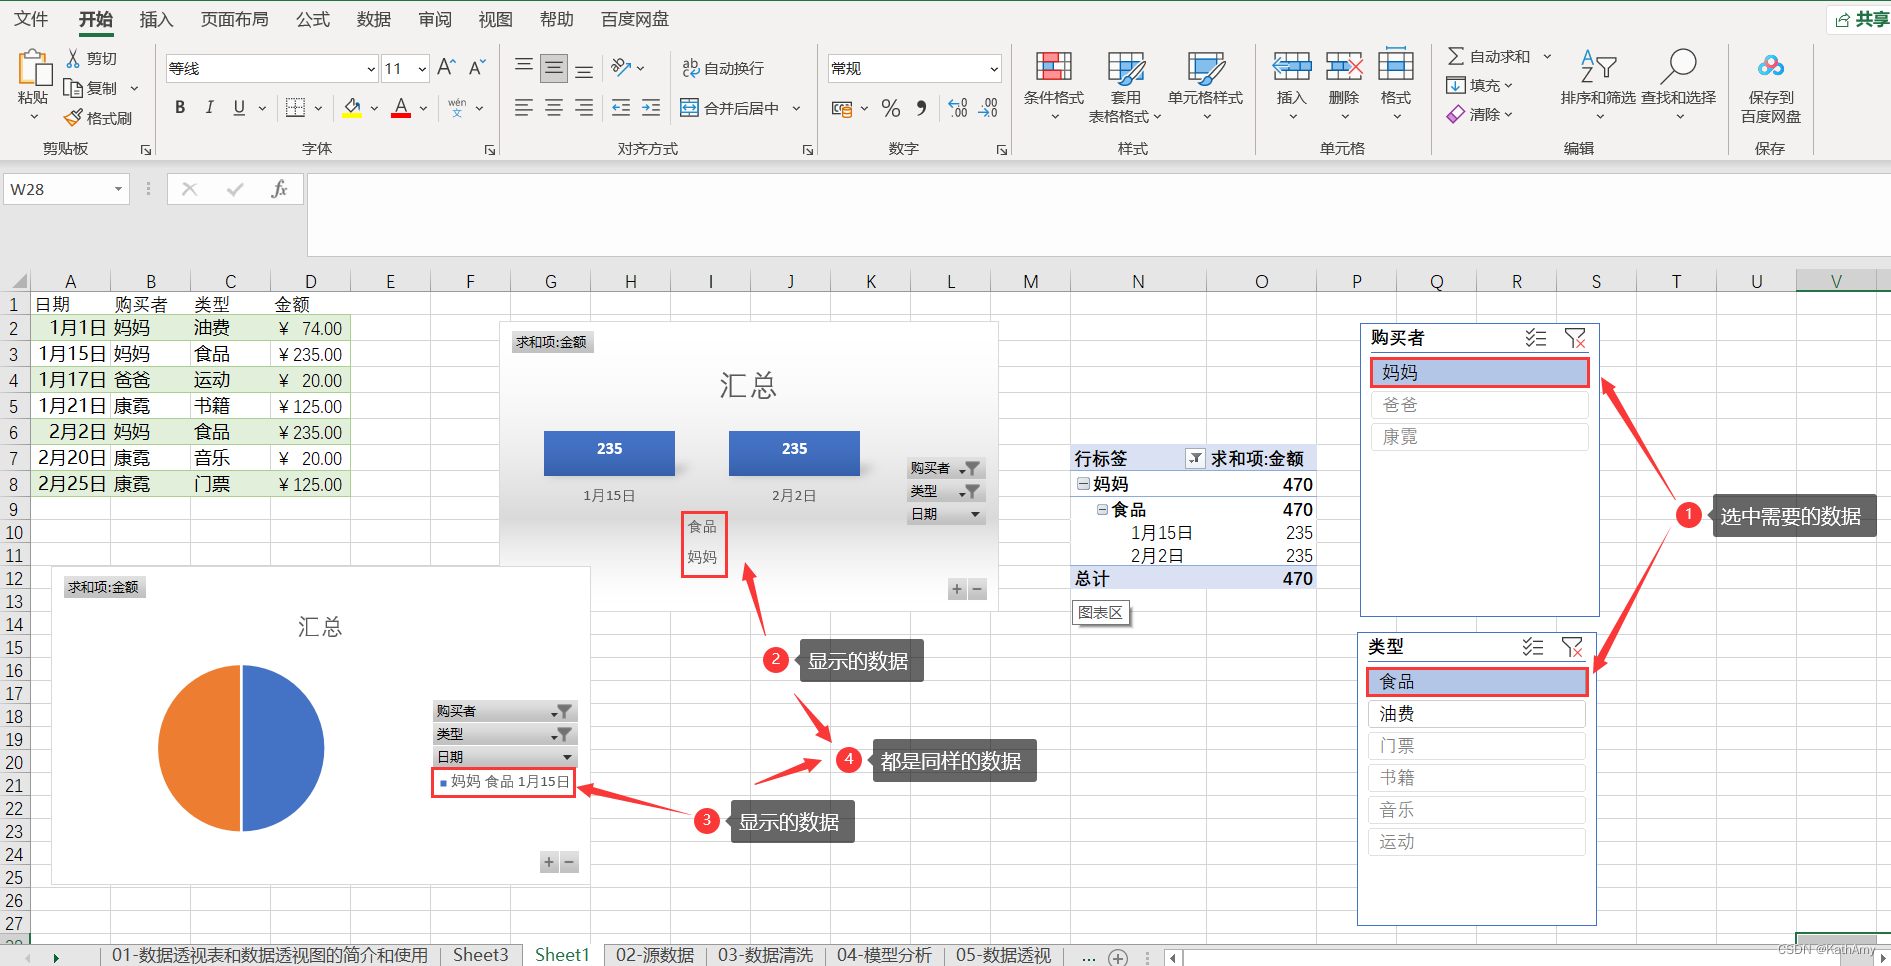This screenshot has width=1891, height=966.
Task: Click the cell borders icon
Action: coord(295,107)
